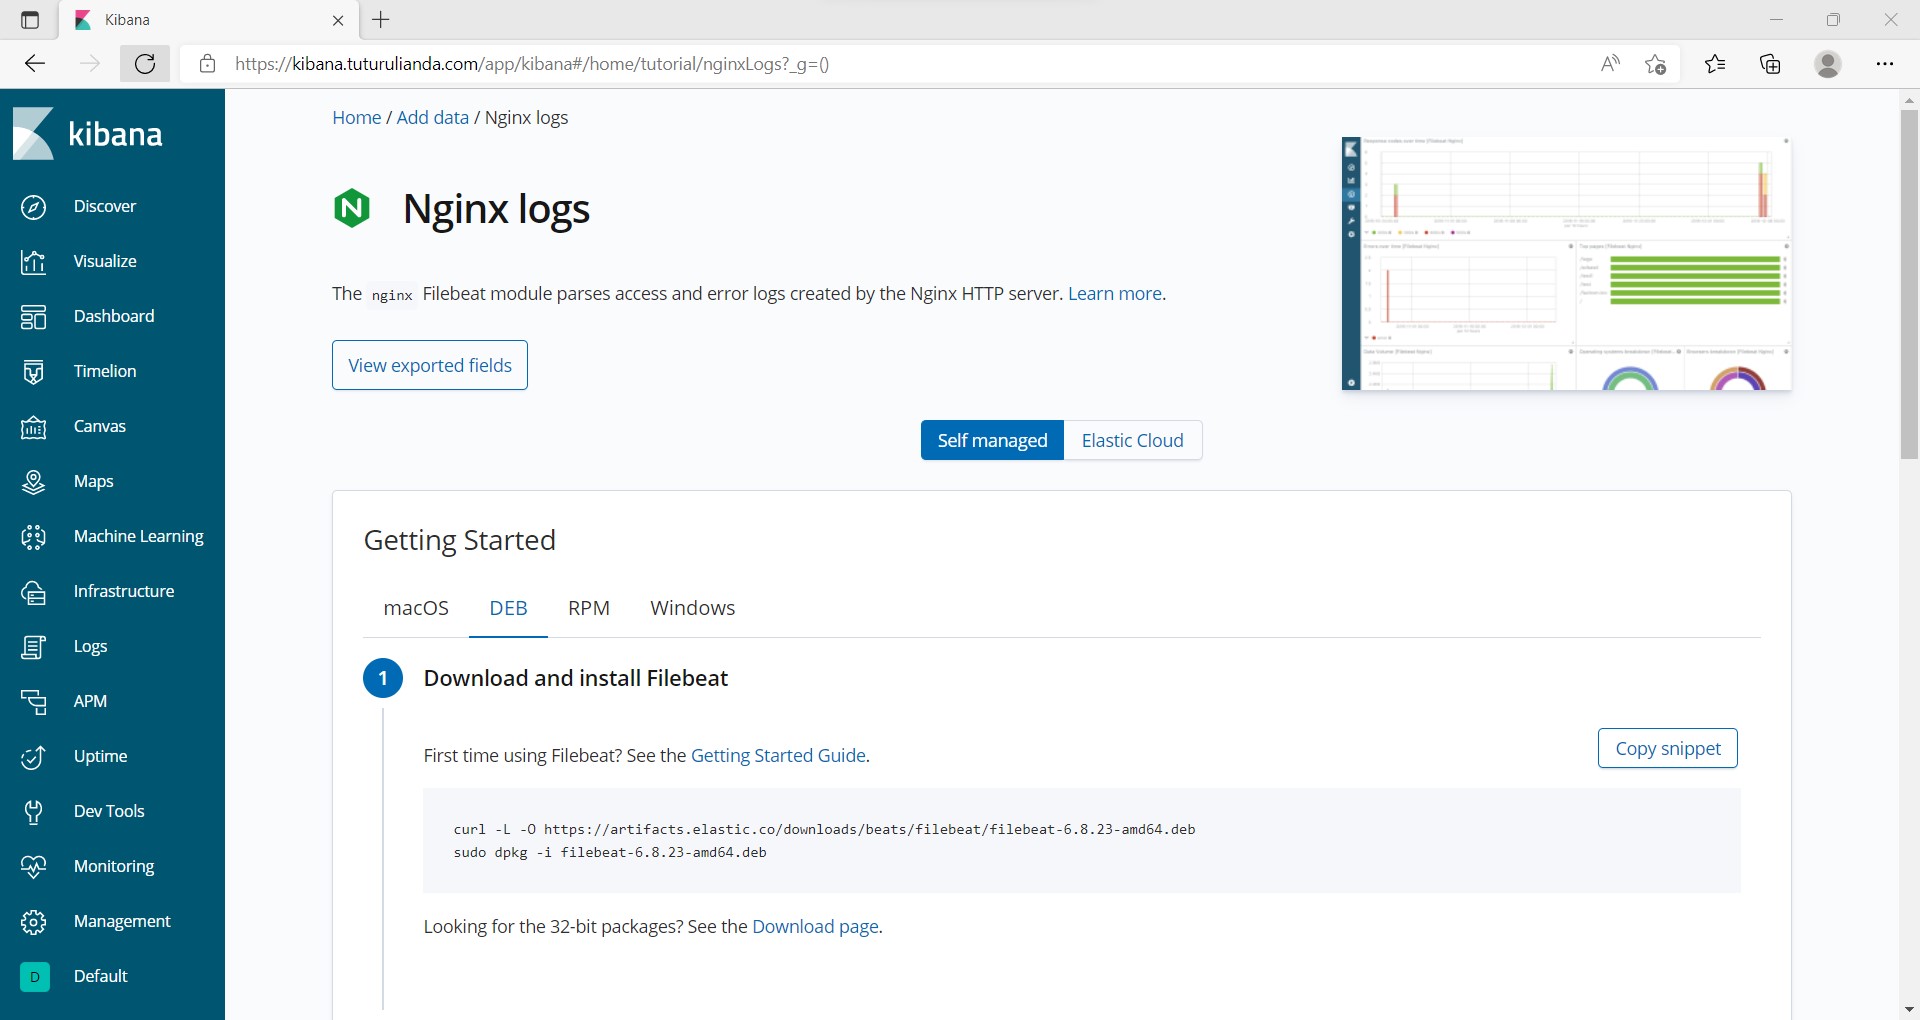Click the sudo dpkg command line

coord(610,853)
